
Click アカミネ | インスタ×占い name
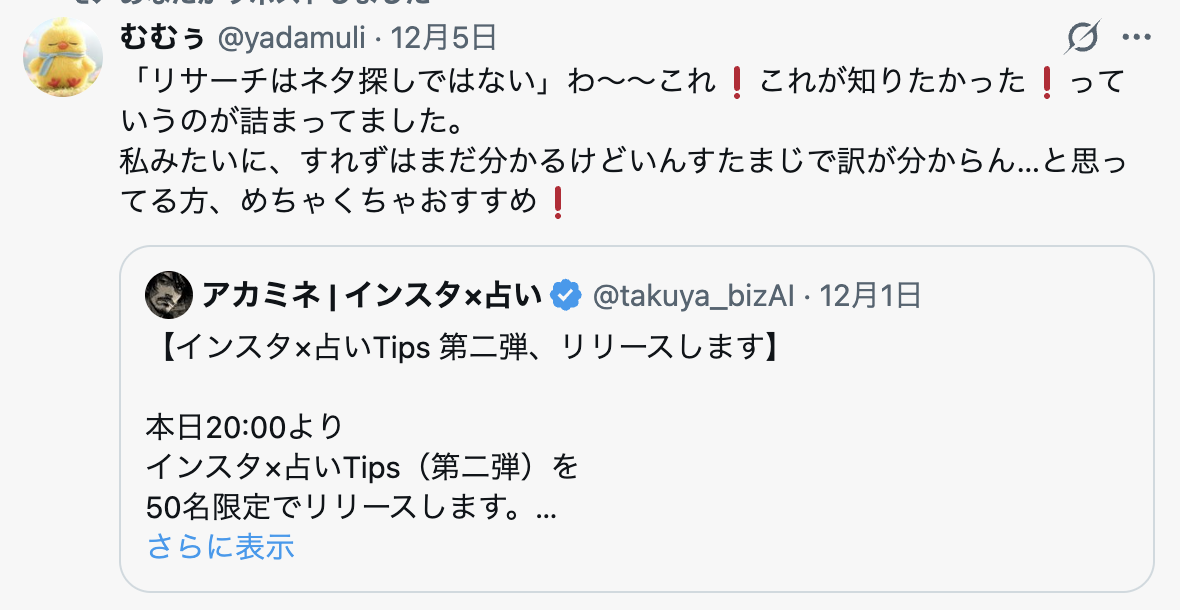(x=372, y=296)
